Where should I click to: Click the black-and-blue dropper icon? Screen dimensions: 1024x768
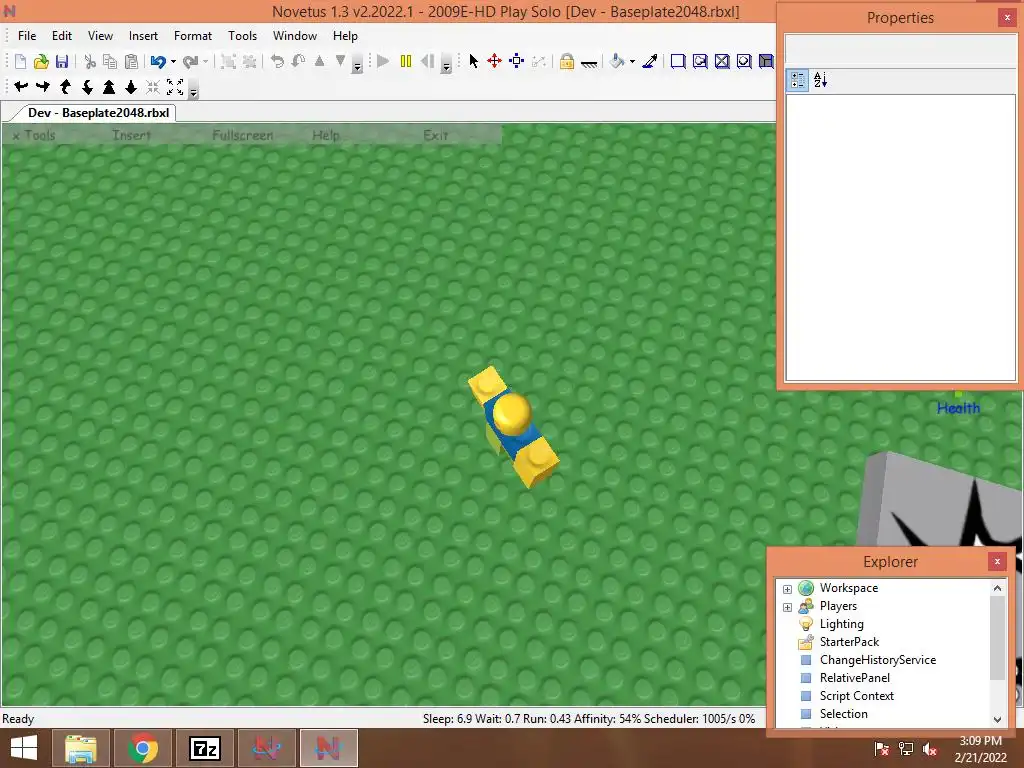[650, 61]
